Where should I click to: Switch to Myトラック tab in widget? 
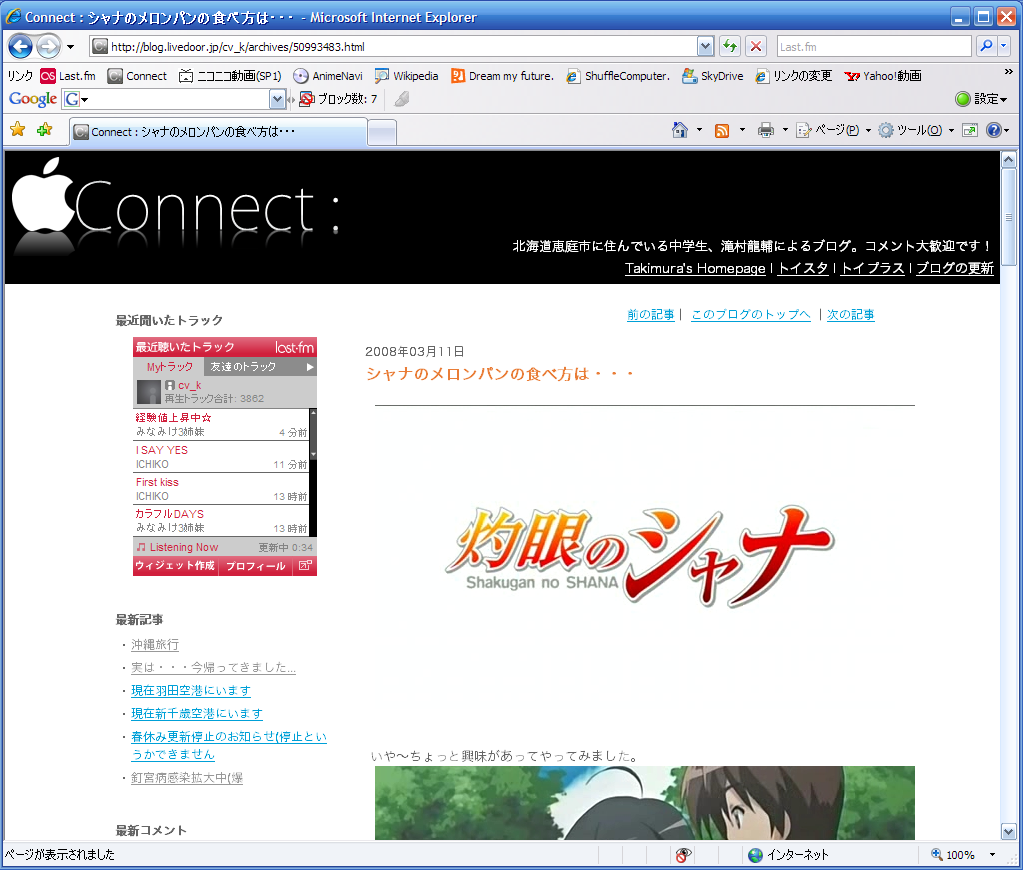pyautogui.click(x=169, y=367)
